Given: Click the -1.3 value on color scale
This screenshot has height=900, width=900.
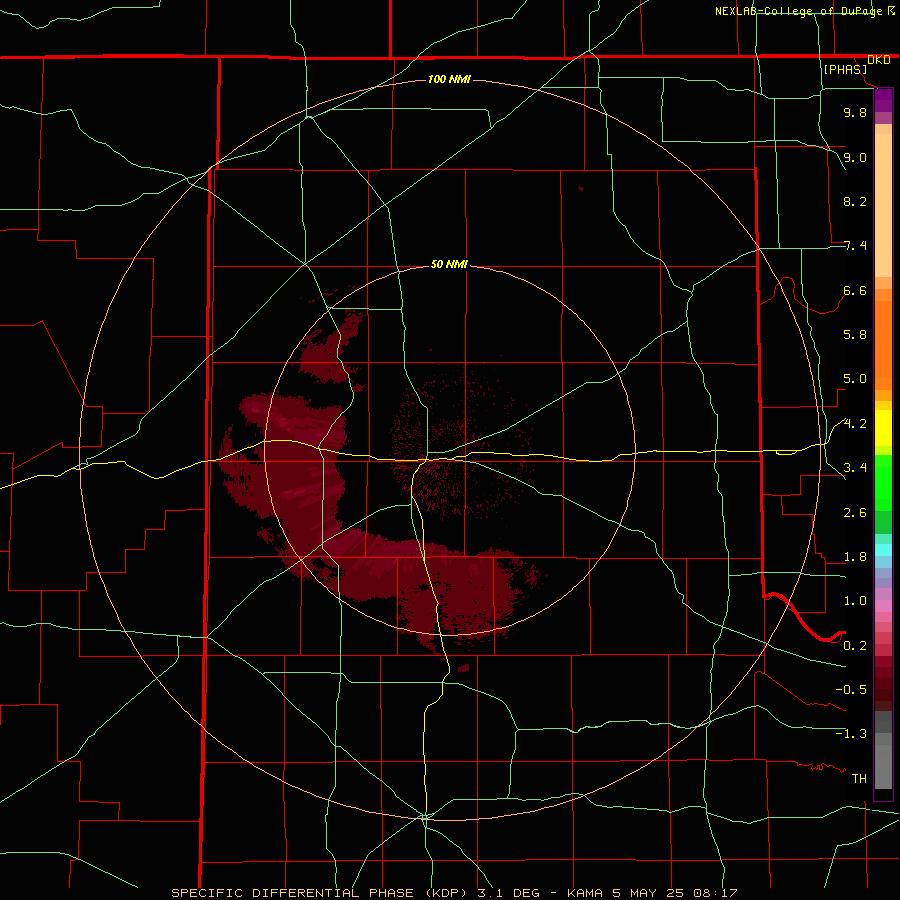Looking at the screenshot, I should pos(851,734).
